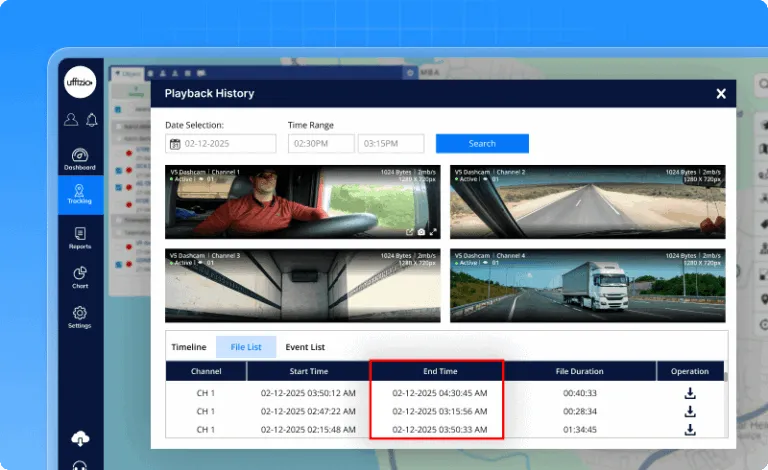Download the 01:34:45 duration recording

[690, 430]
